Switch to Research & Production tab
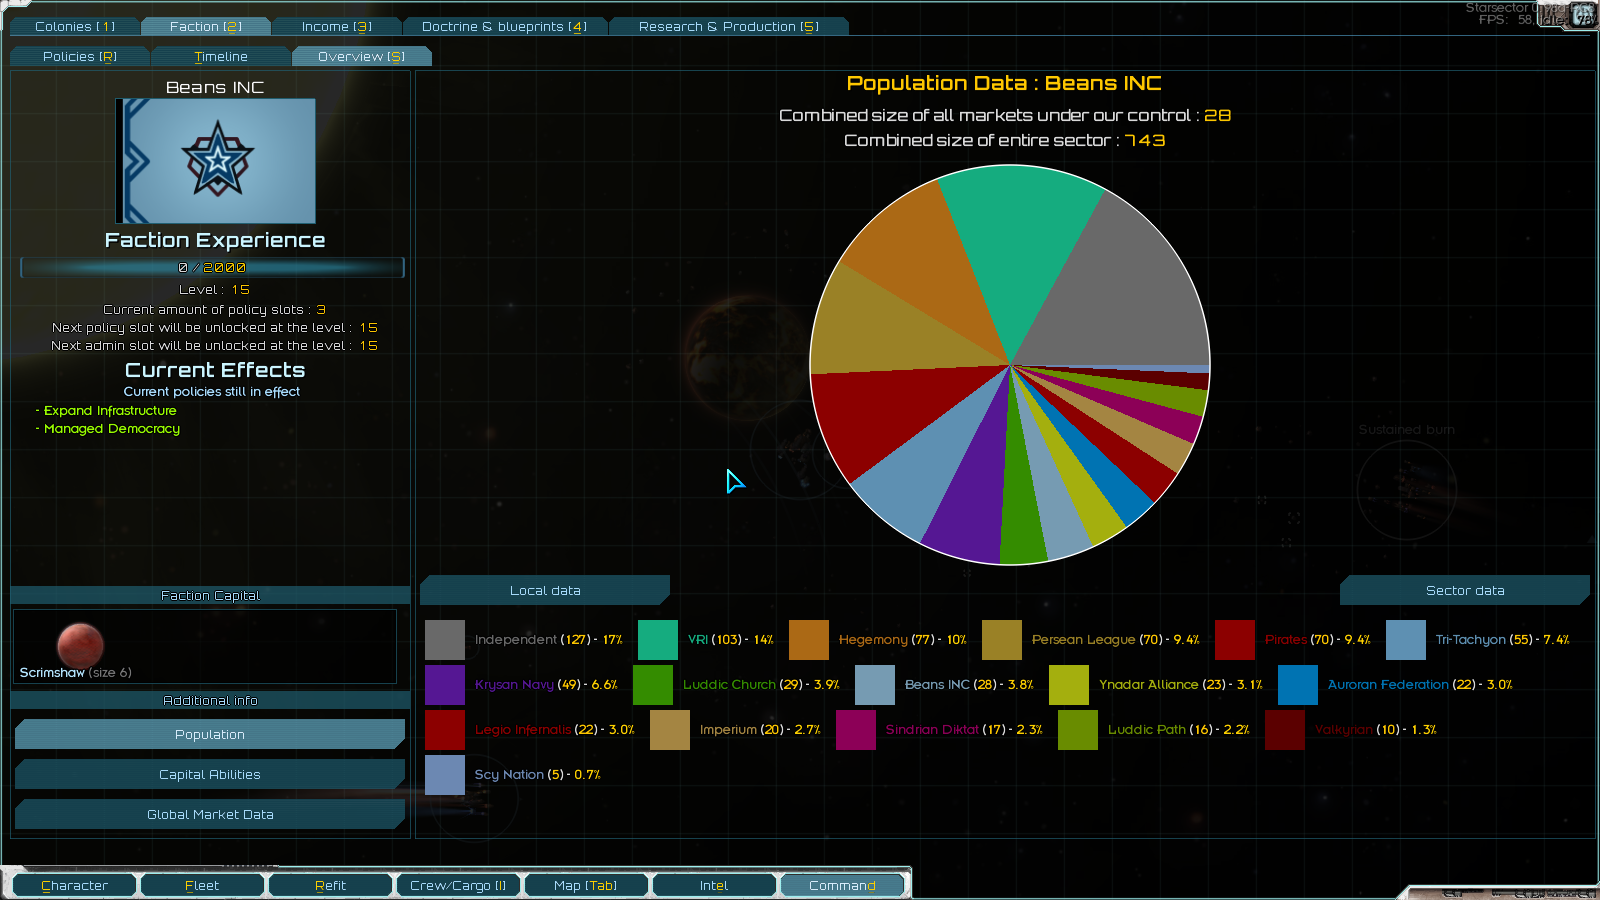The image size is (1600, 900). click(x=728, y=27)
